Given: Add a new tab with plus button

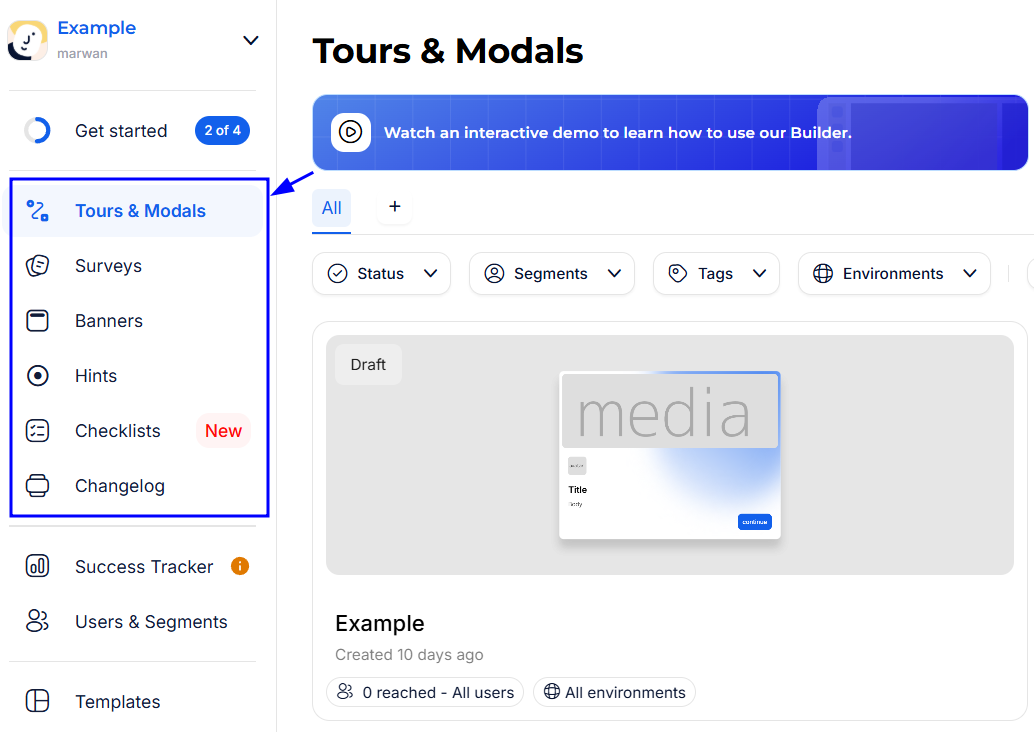Looking at the screenshot, I should coord(394,207).
